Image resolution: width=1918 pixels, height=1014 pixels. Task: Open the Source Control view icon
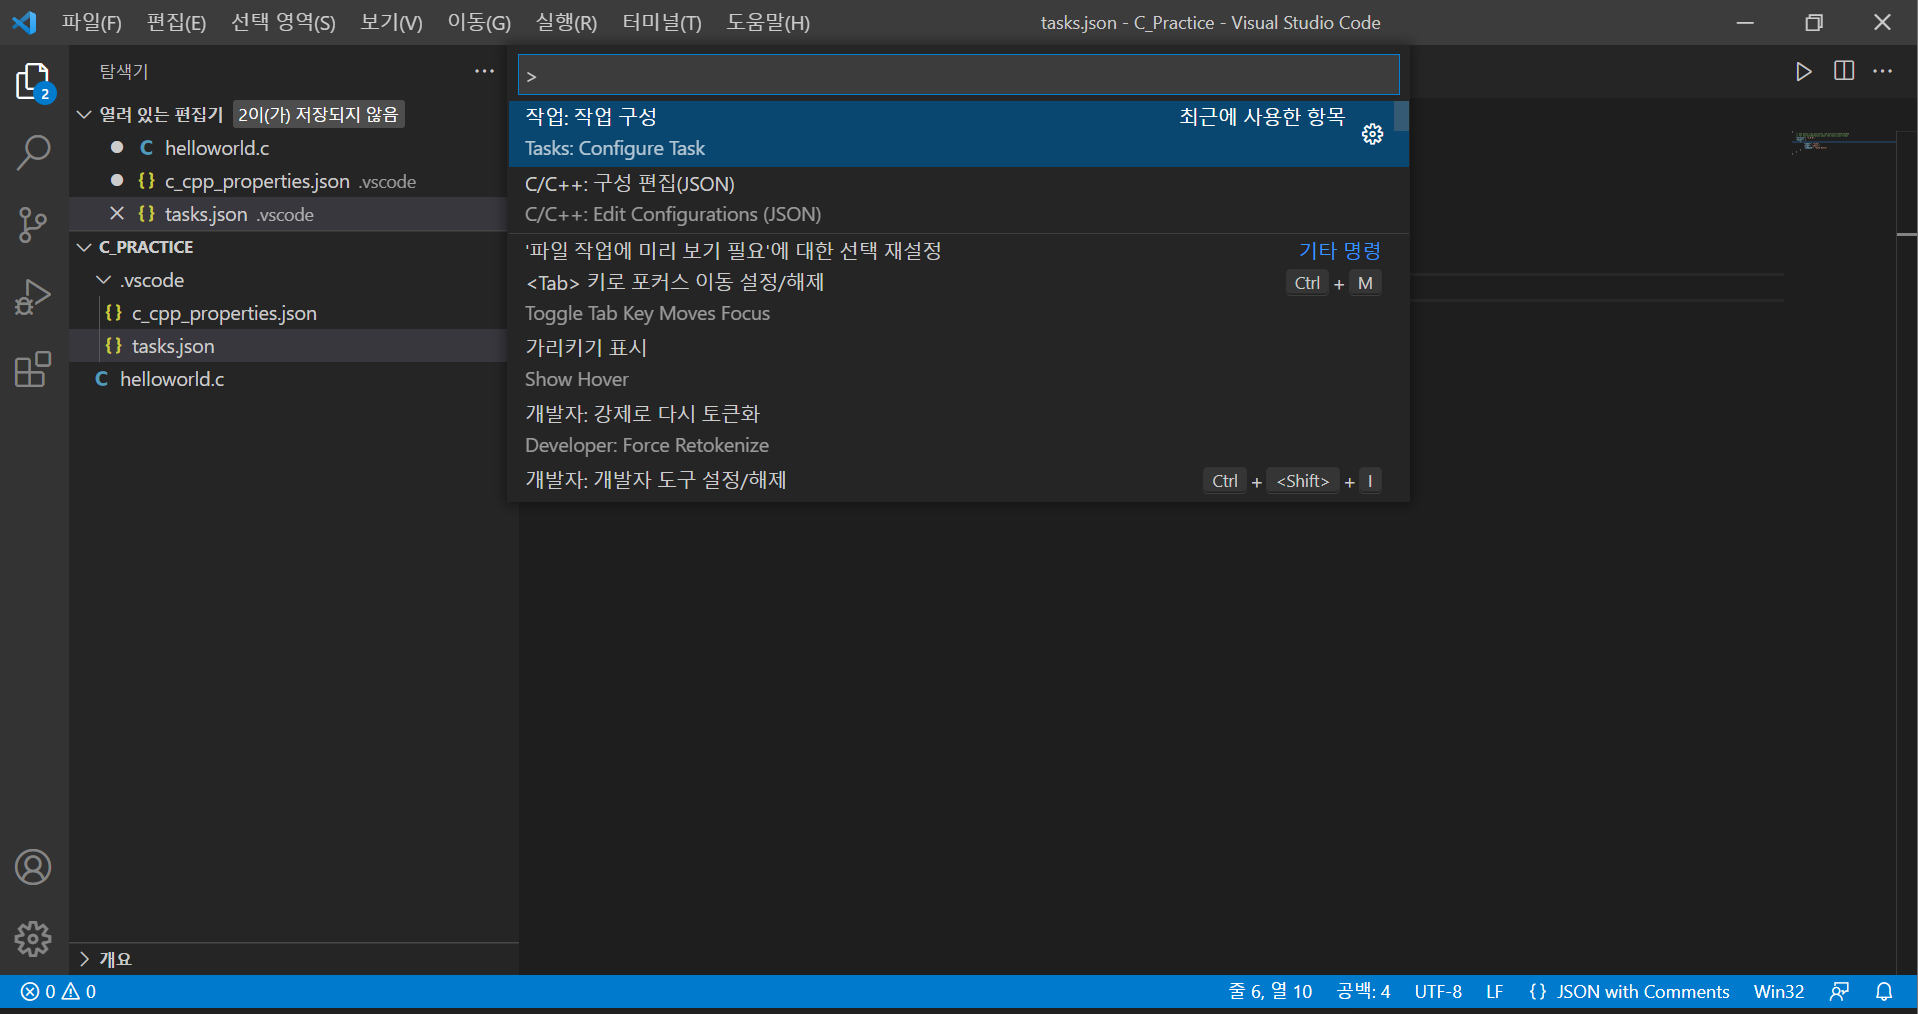pyautogui.click(x=33, y=225)
